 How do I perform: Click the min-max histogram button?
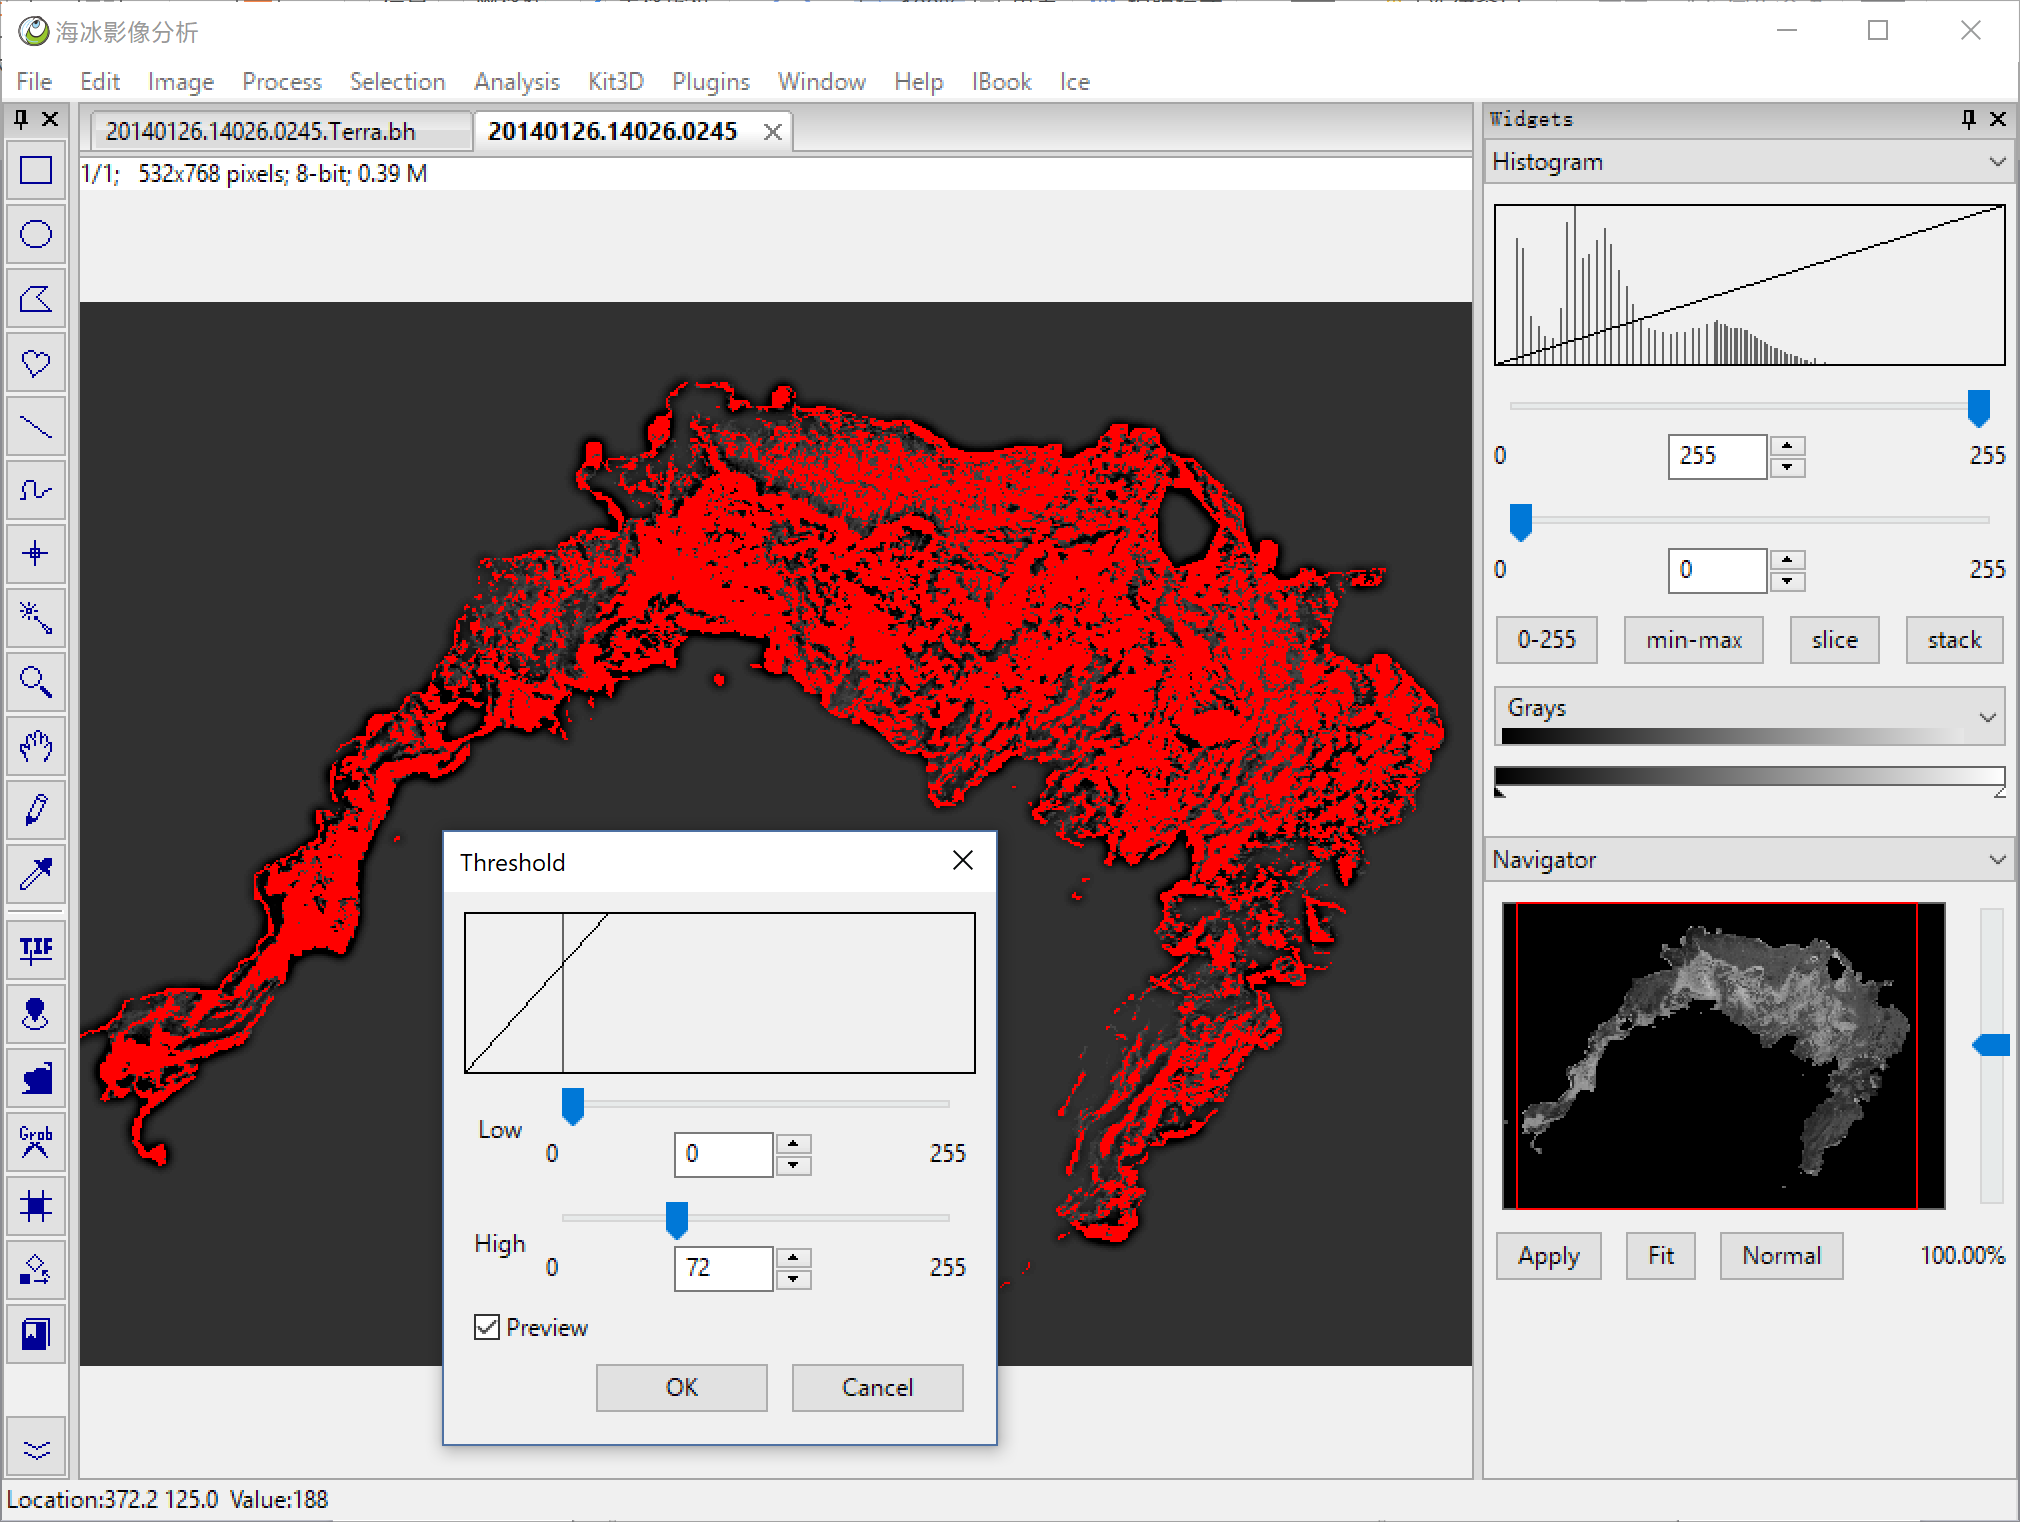tap(1693, 640)
